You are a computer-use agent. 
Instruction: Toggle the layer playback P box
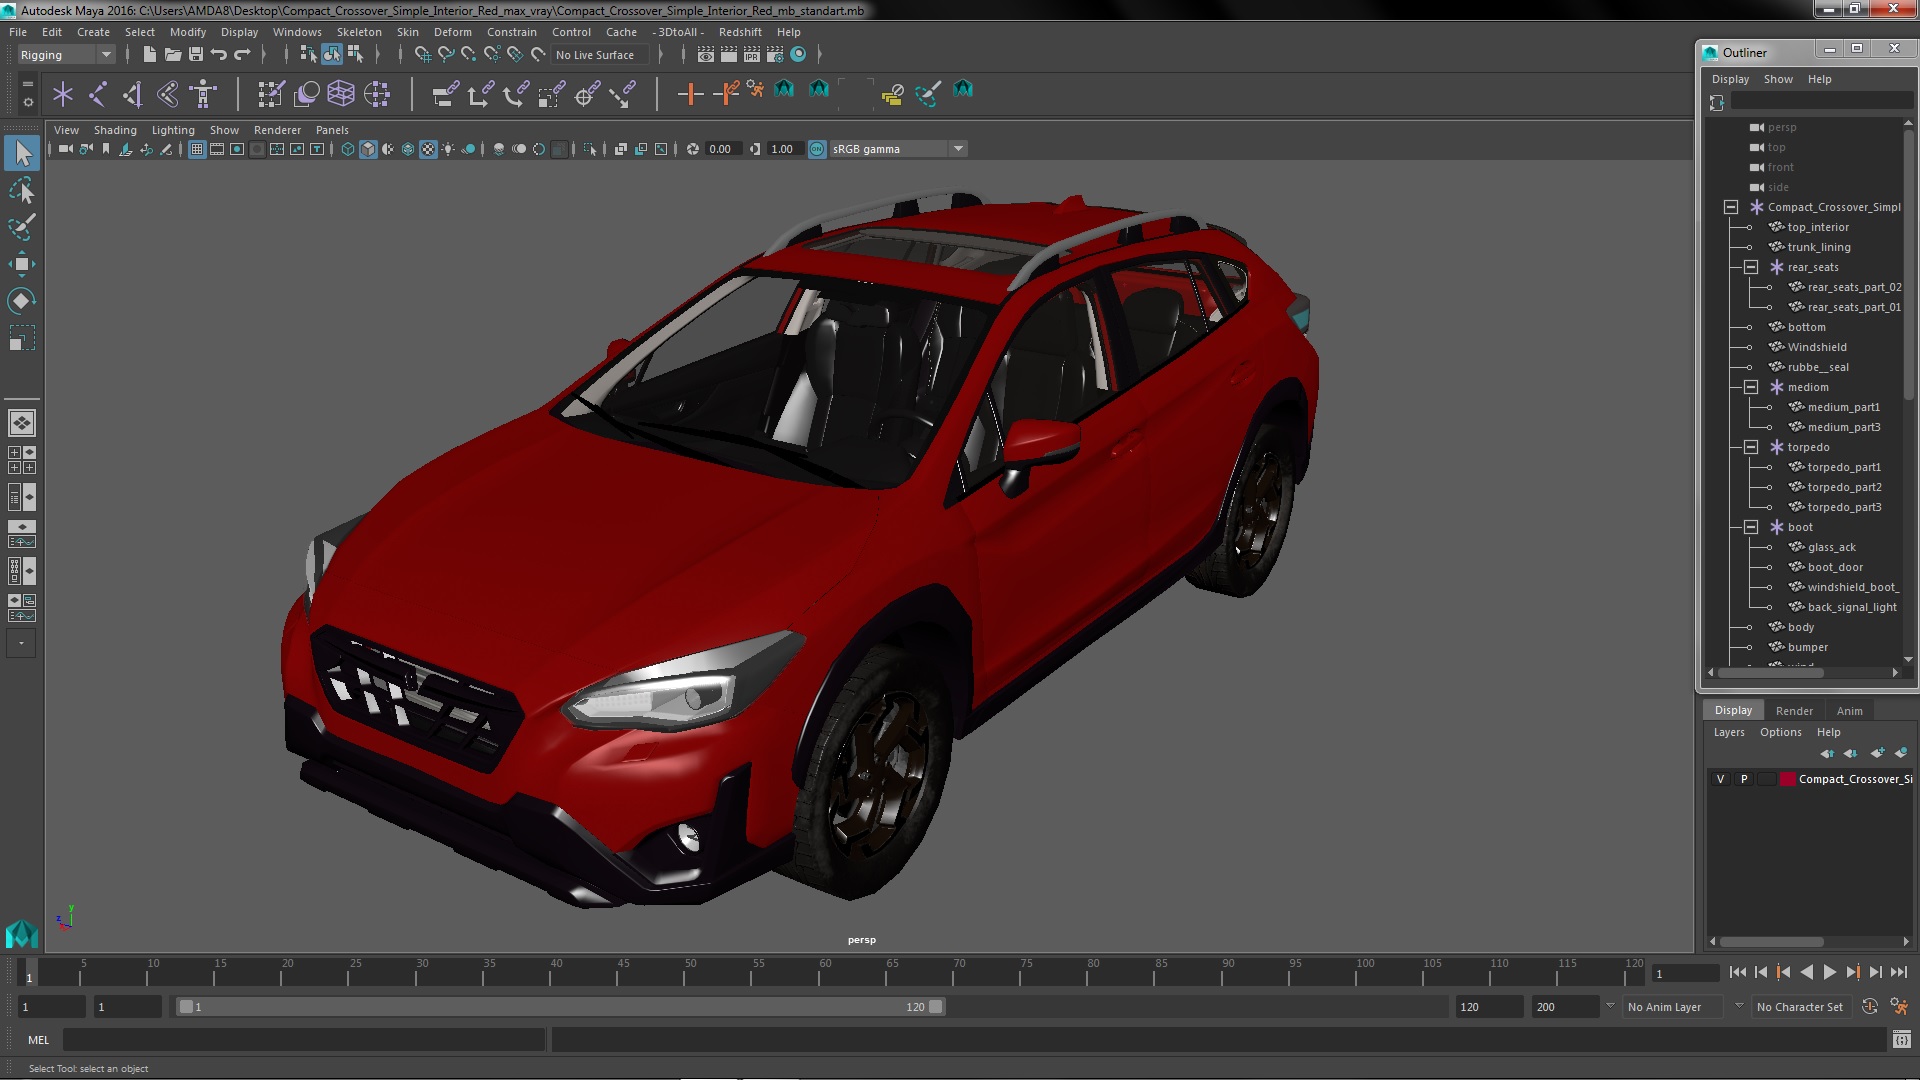pos(1744,779)
